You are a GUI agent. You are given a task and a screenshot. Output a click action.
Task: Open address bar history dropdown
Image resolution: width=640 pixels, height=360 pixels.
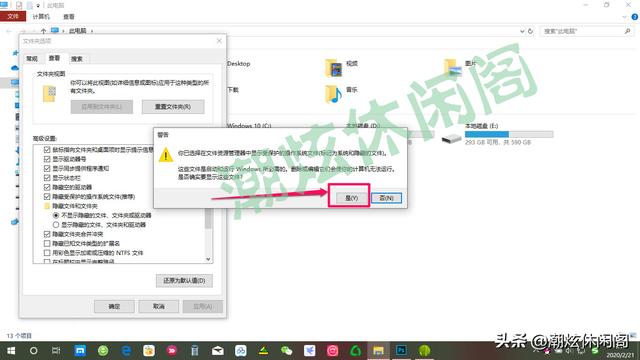(x=522, y=31)
